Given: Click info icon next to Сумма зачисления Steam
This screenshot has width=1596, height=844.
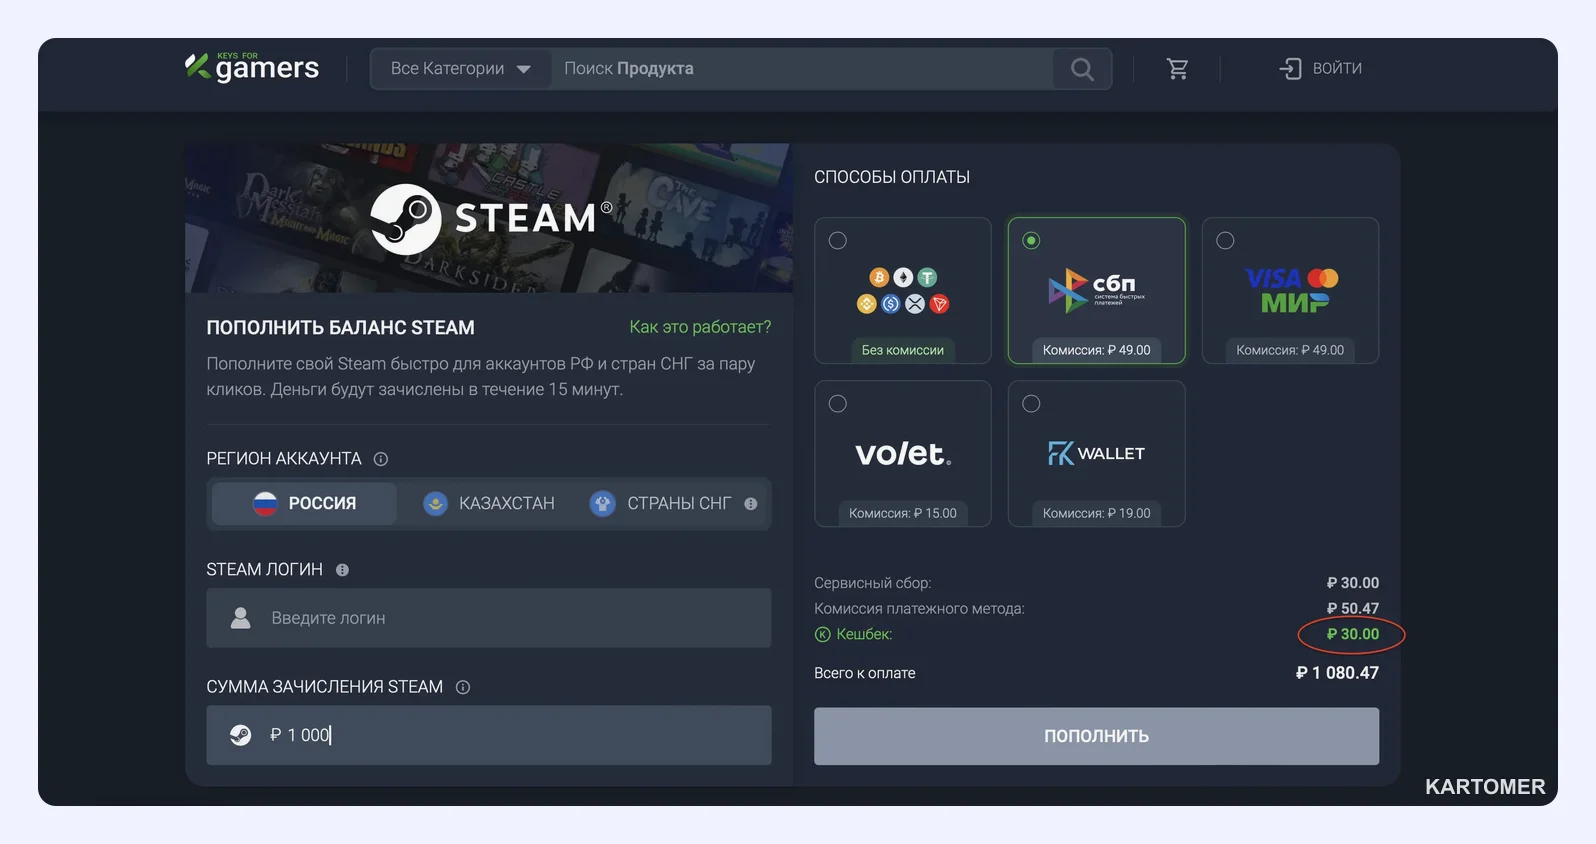Looking at the screenshot, I should point(463,687).
